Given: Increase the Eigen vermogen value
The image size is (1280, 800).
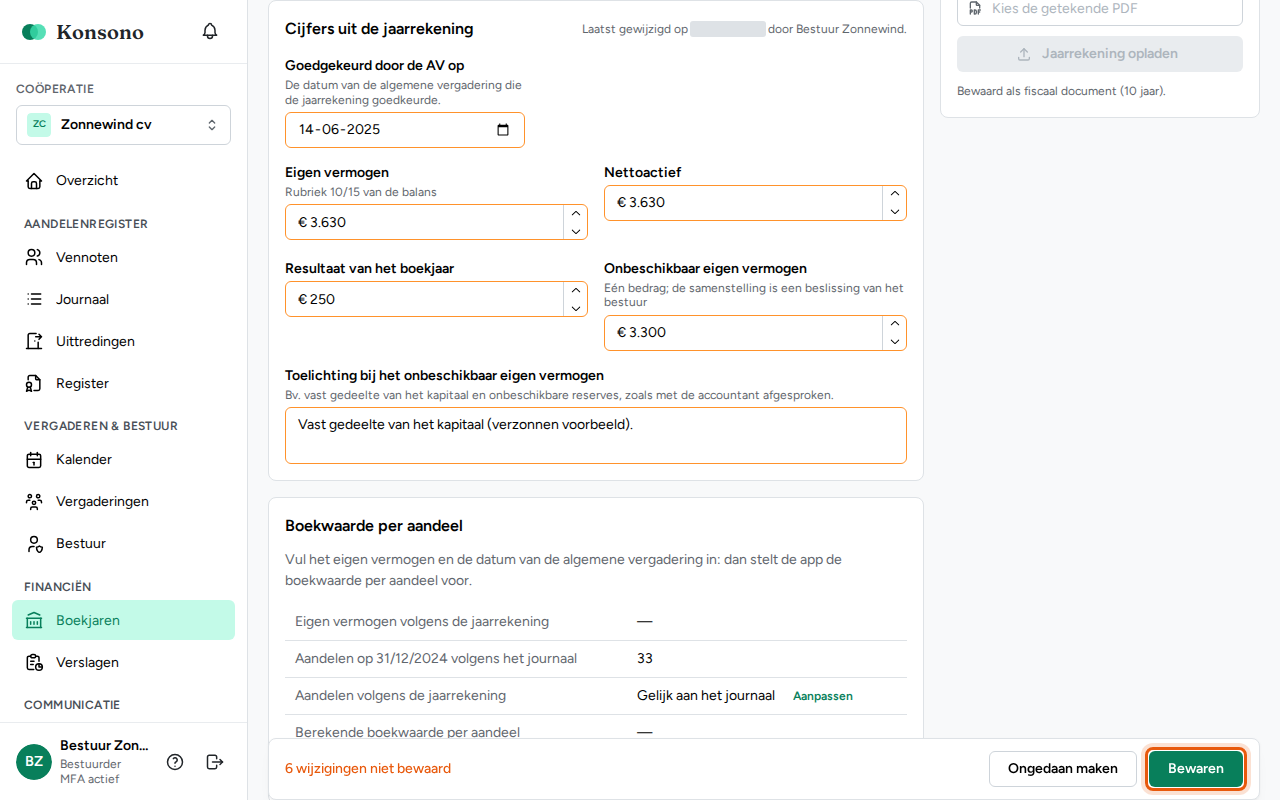Looking at the screenshot, I should pyautogui.click(x=575, y=213).
